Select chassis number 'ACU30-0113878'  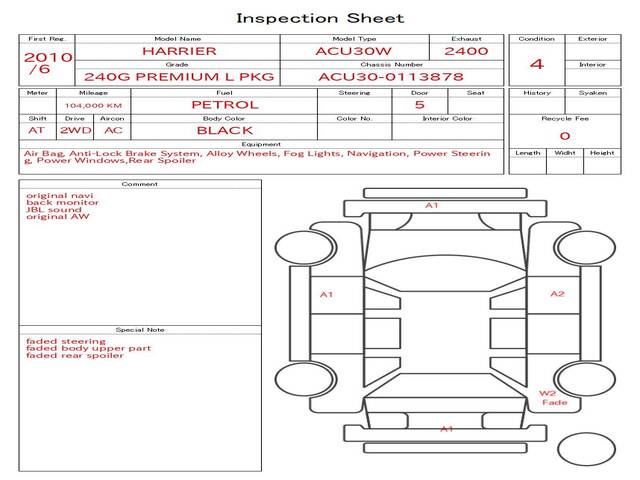[x=391, y=77]
